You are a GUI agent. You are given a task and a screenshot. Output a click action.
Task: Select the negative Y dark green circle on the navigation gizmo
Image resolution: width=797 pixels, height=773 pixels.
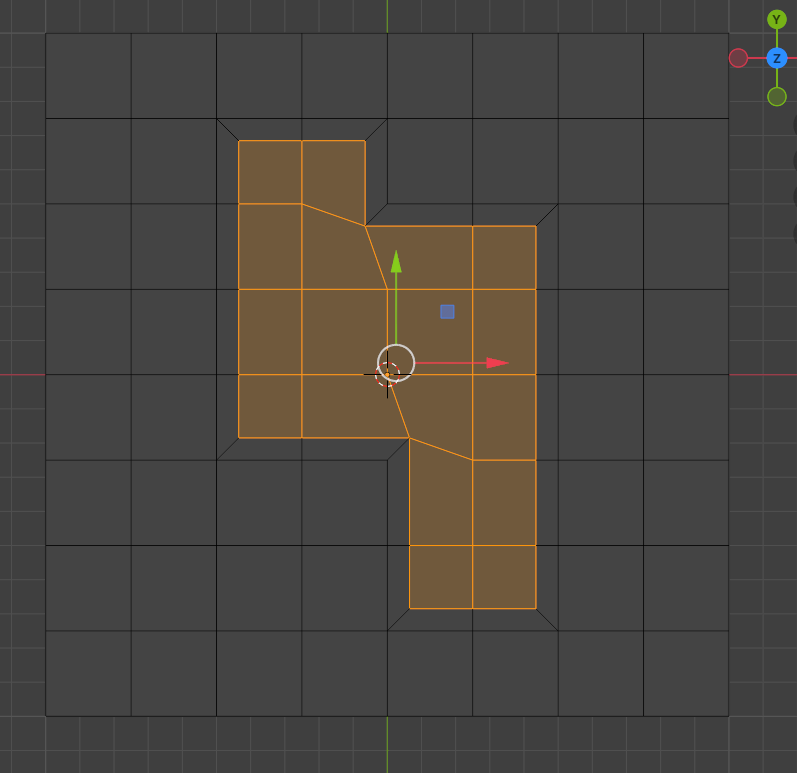(x=777, y=97)
